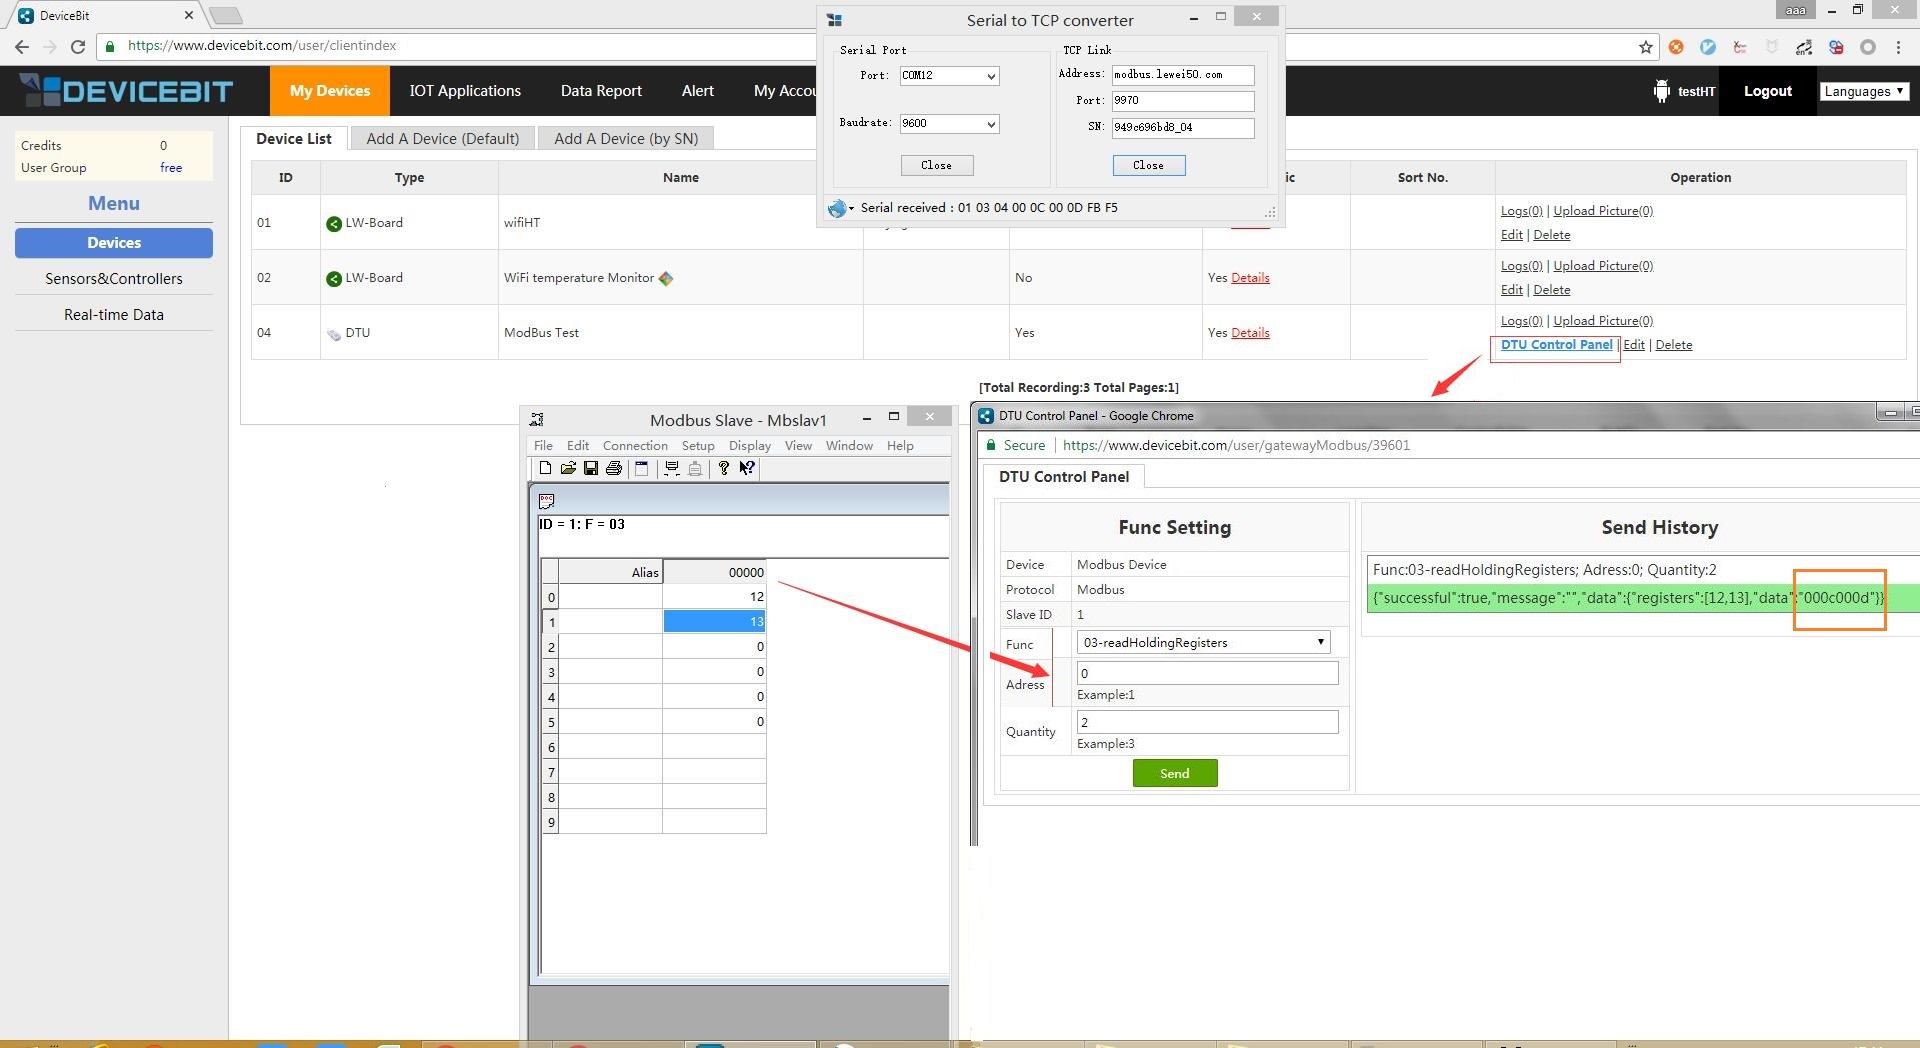Open the Display menu in Modbus Slave
Screen dimensions: 1920x1048
749,445
